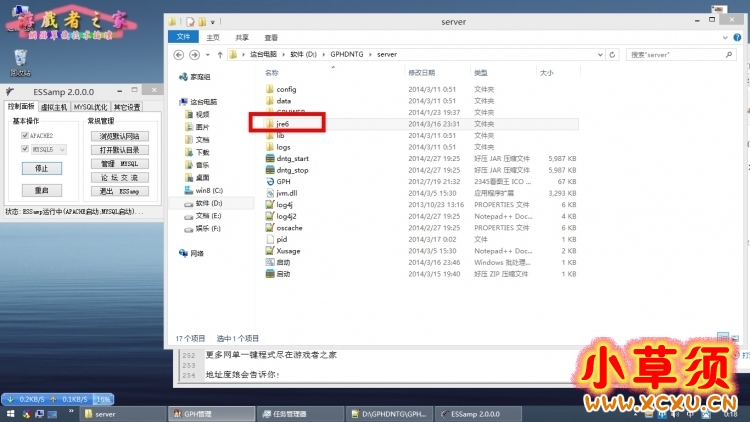750x422 pixels.
Task: Select the jvm.dll file
Action: tap(286, 193)
